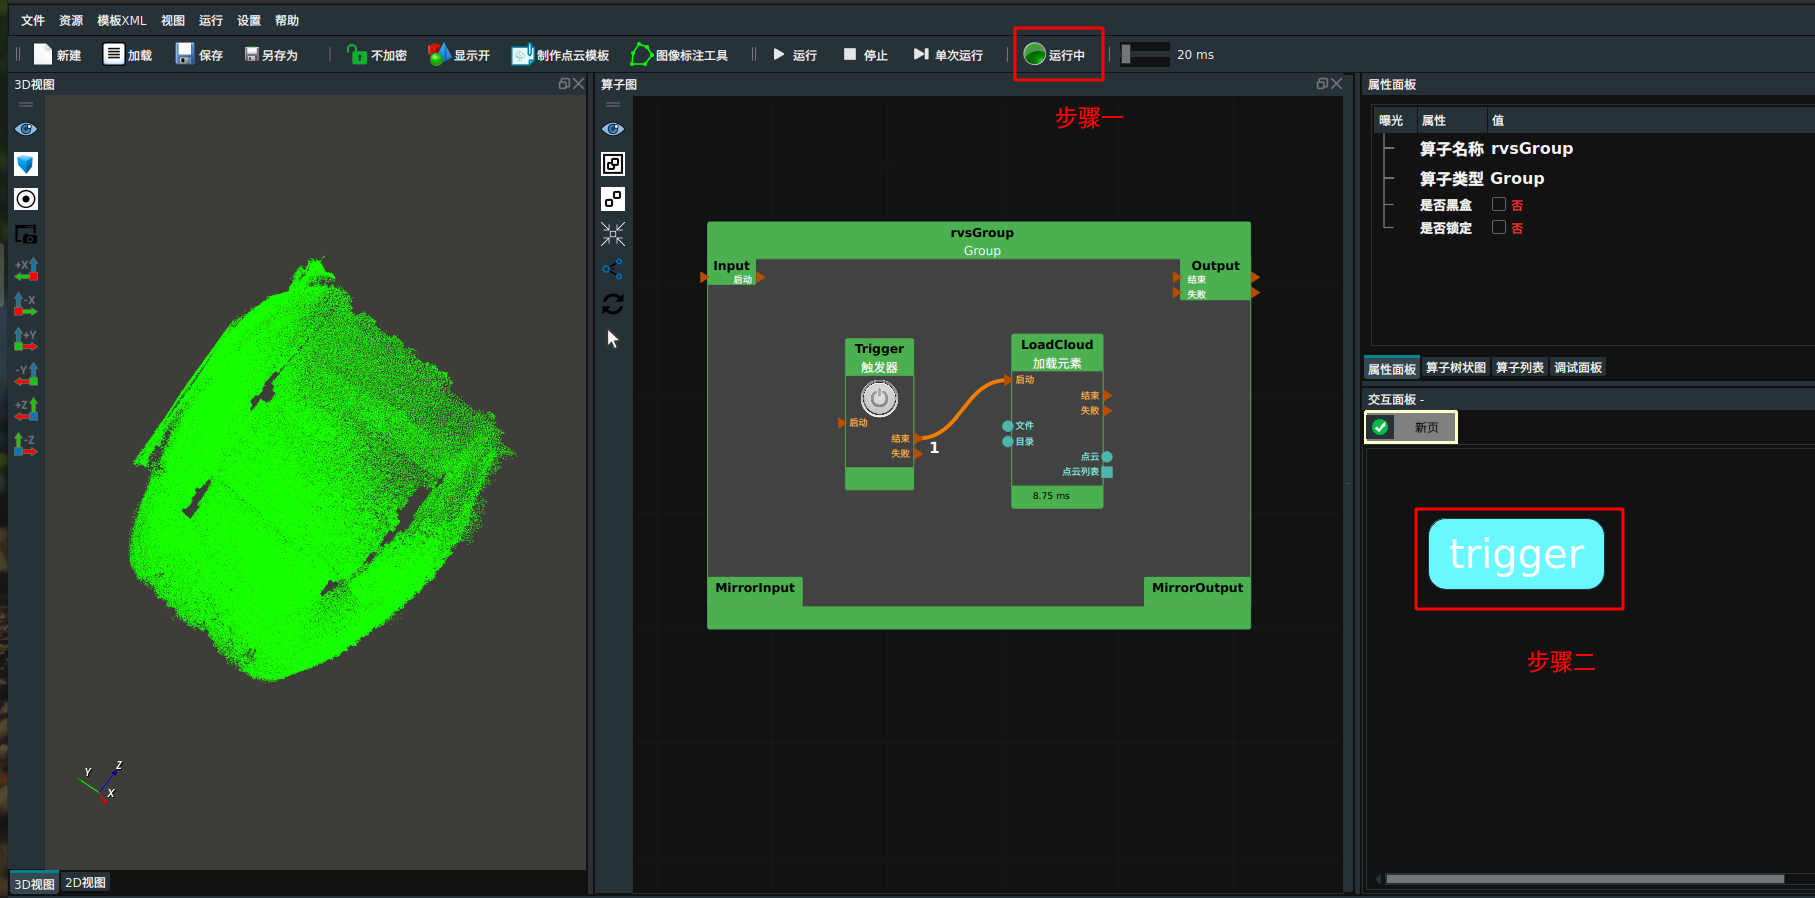
Task: Open the 帮助 menu
Action: pos(287,20)
